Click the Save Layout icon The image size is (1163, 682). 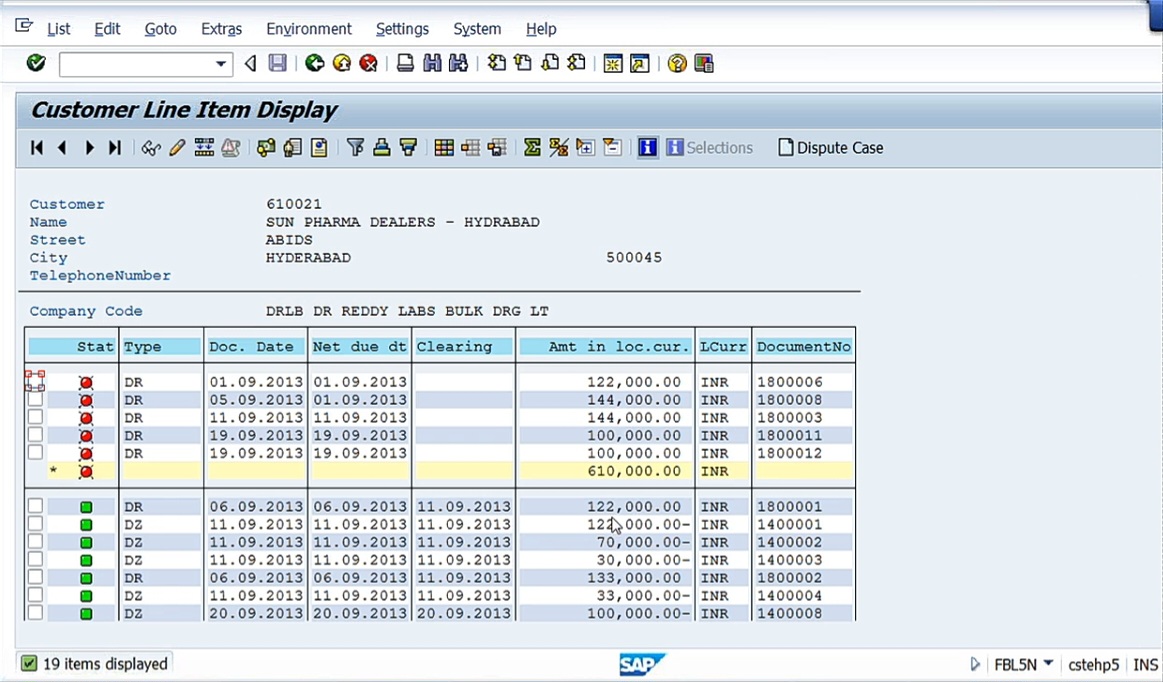[497, 148]
